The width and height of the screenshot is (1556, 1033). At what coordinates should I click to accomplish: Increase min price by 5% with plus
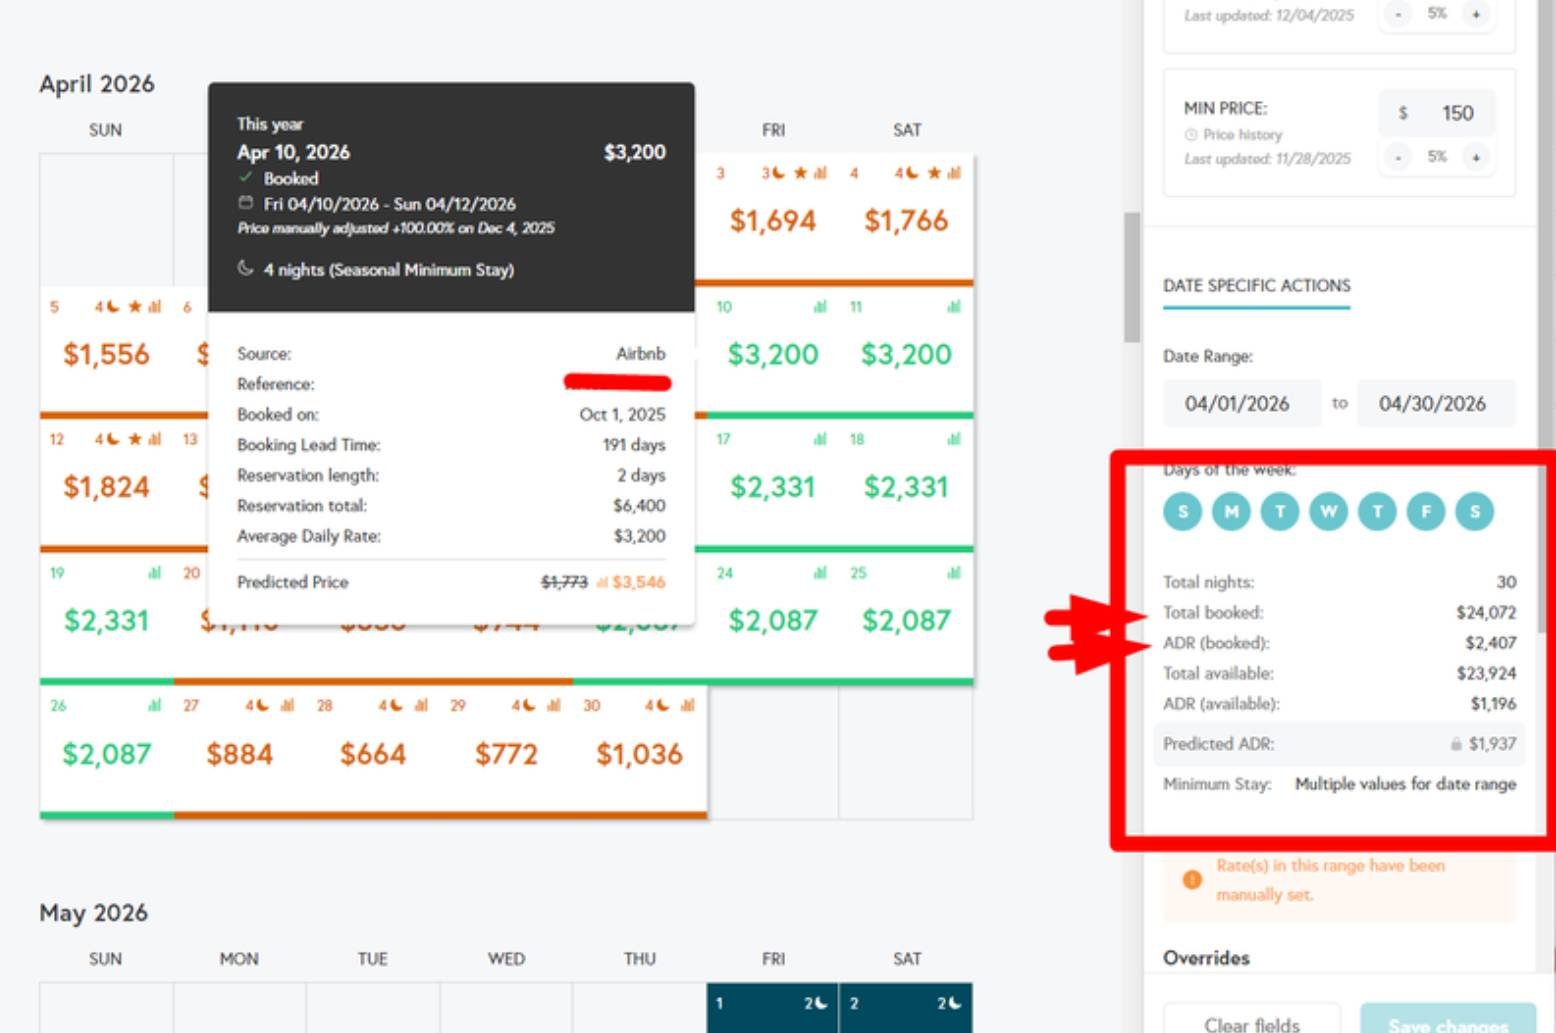pos(1475,157)
